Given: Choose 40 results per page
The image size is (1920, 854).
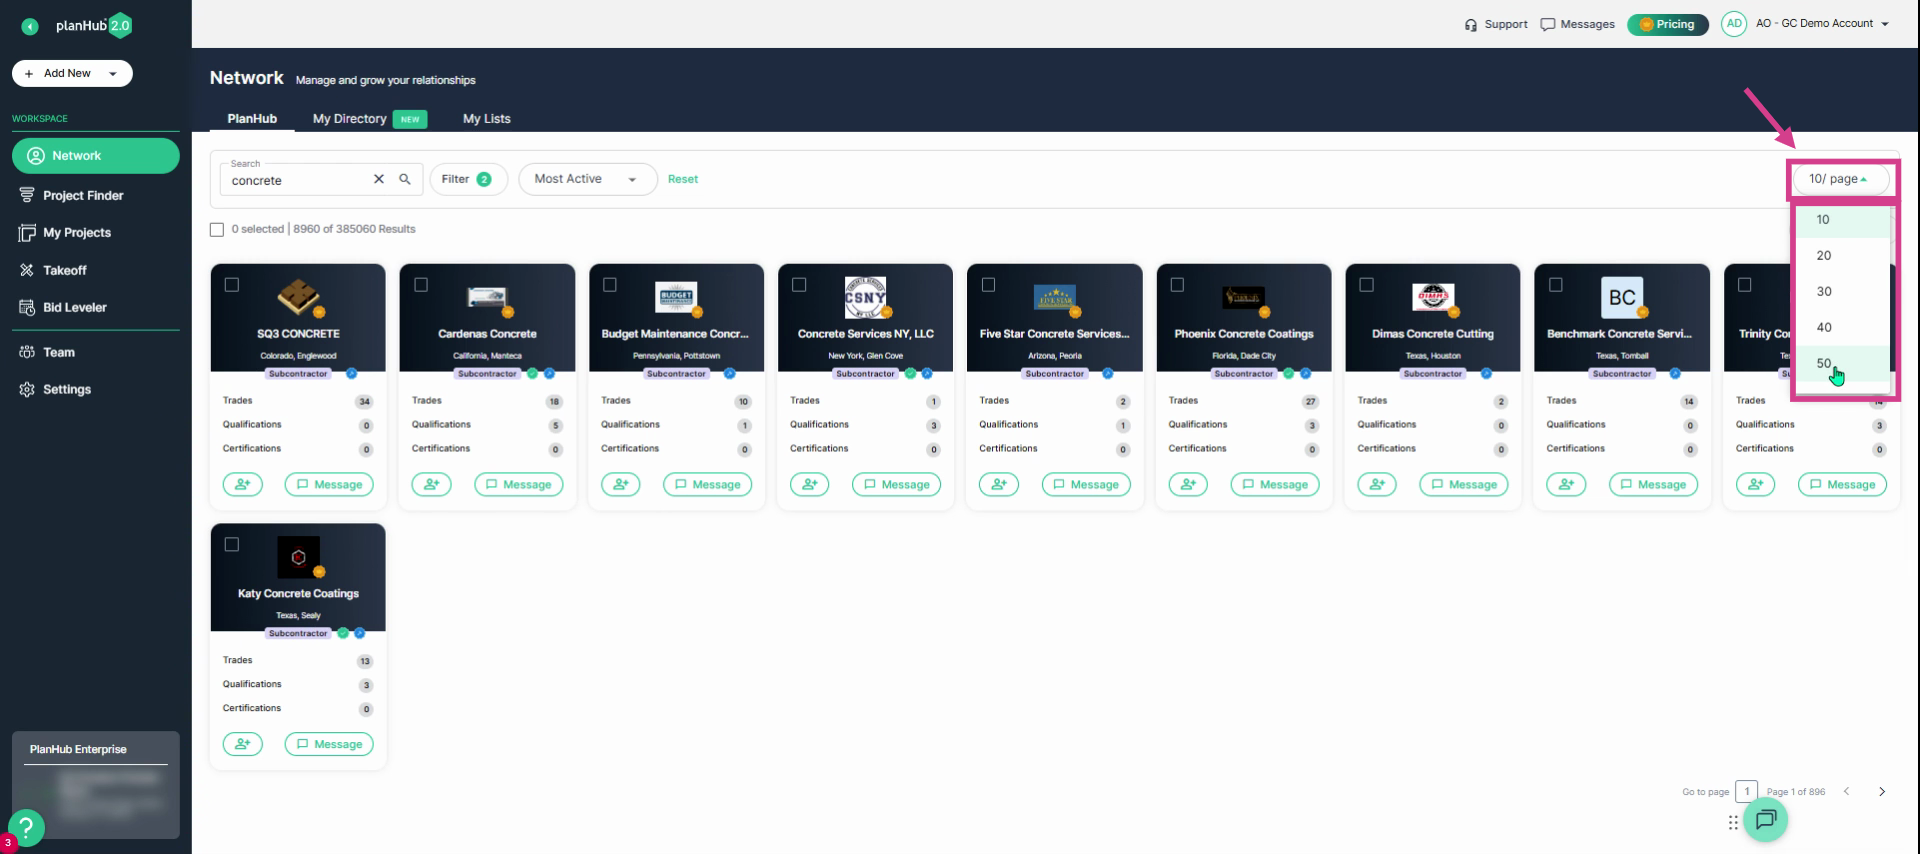Looking at the screenshot, I should [1843, 328].
